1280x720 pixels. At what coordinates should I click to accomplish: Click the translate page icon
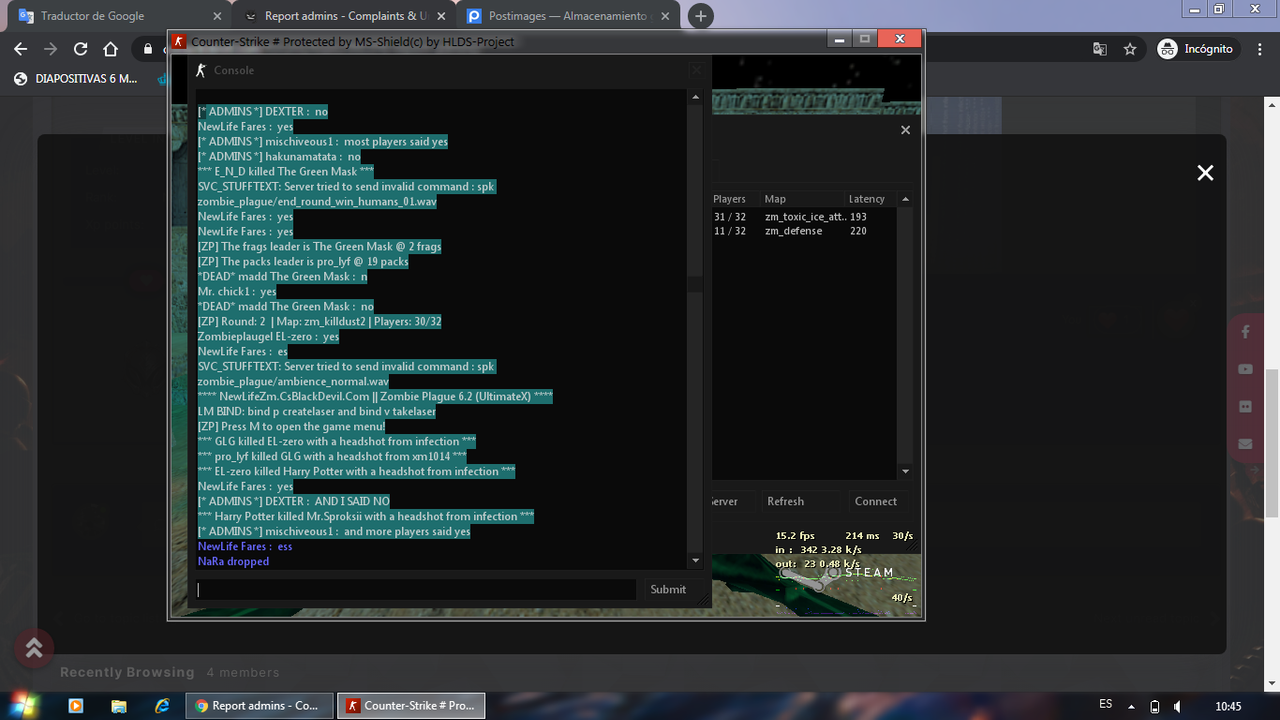click(x=1100, y=49)
